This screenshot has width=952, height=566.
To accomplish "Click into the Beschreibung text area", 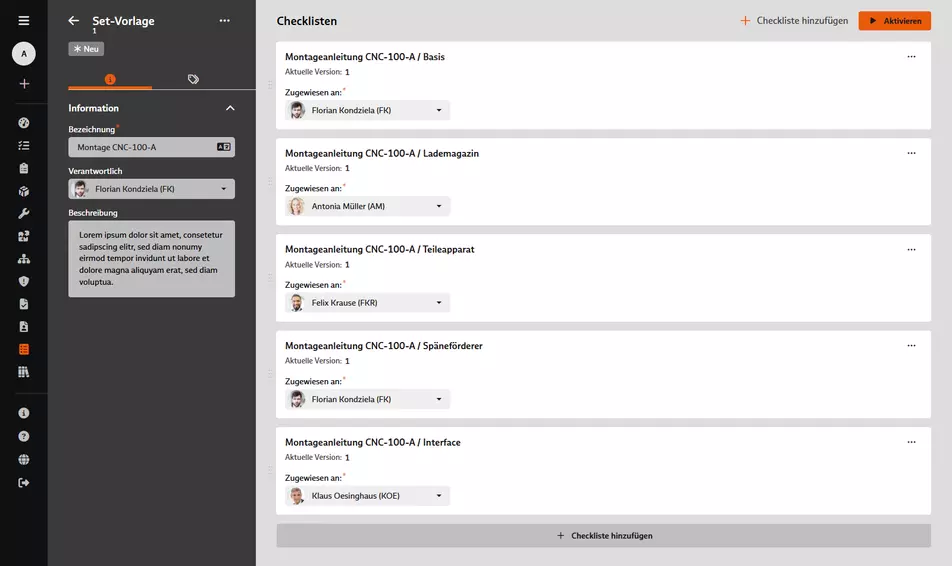I will pyautogui.click(x=152, y=259).
